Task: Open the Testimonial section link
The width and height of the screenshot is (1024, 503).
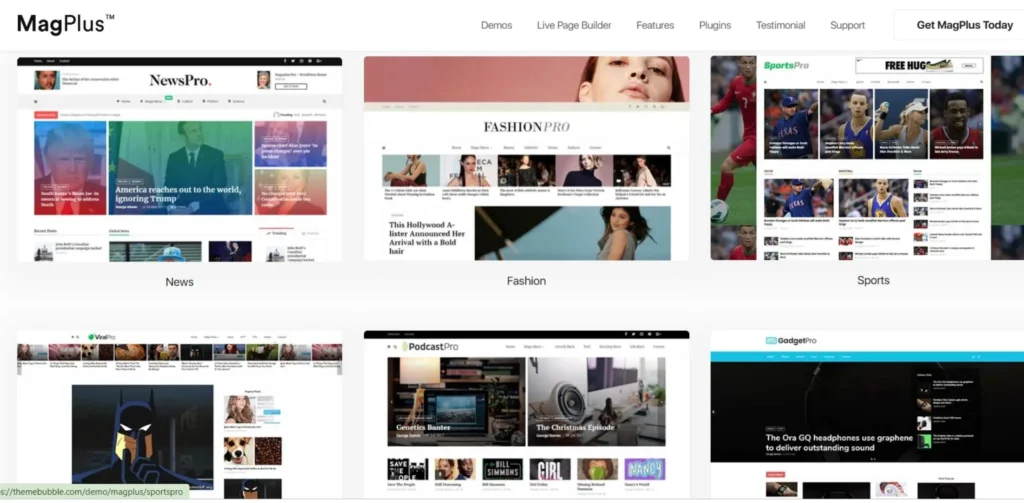Action: tap(781, 25)
